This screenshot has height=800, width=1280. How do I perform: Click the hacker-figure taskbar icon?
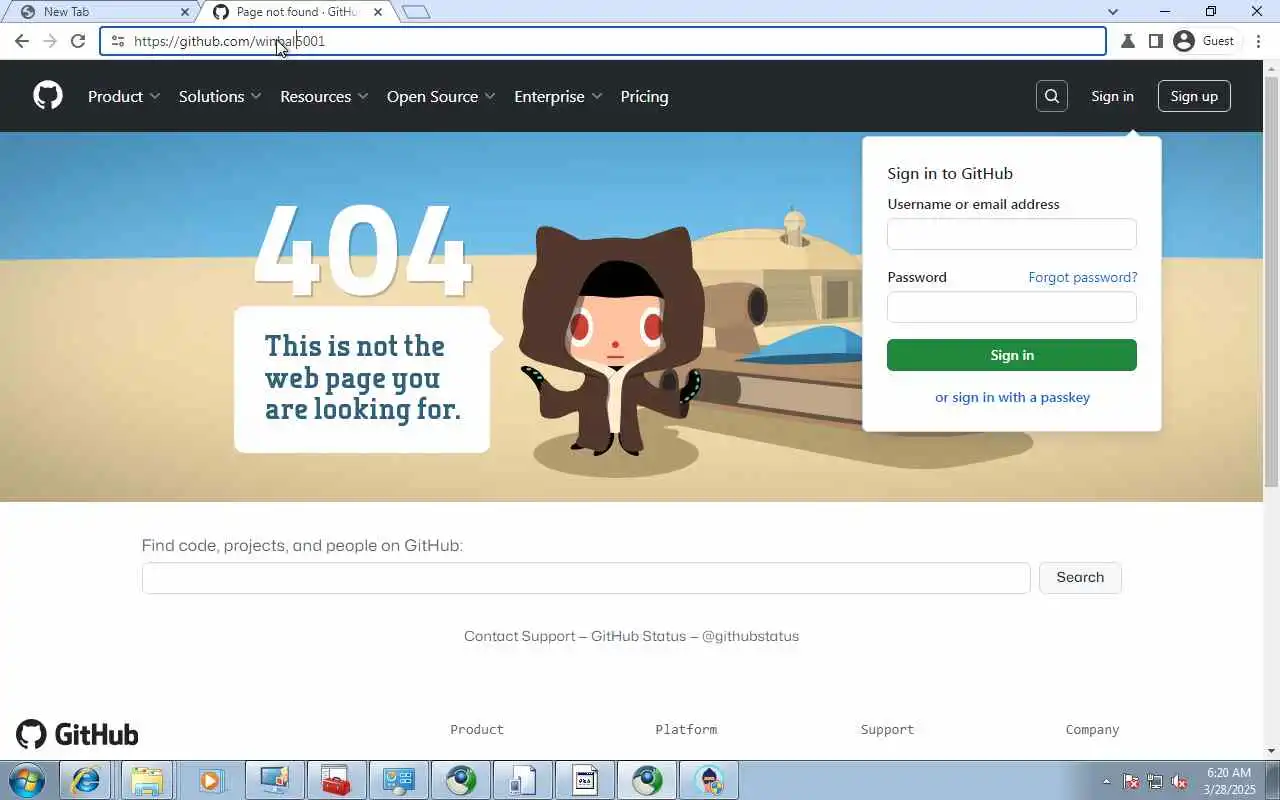pos(709,780)
